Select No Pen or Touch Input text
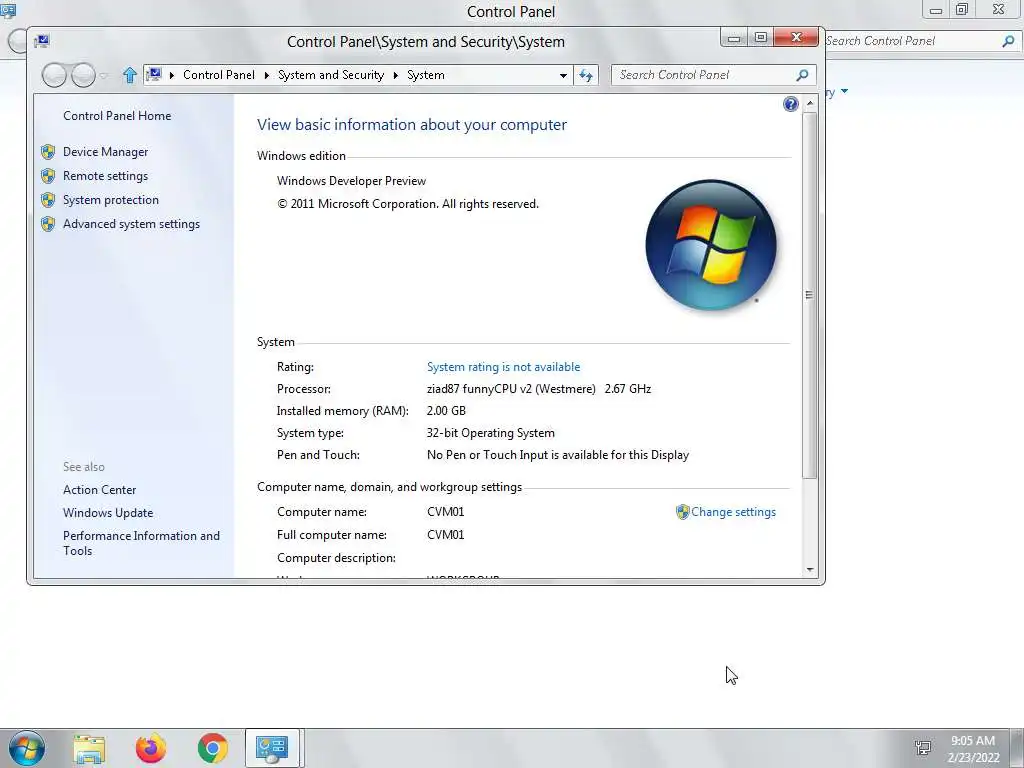1024x768 pixels. click(x=558, y=455)
